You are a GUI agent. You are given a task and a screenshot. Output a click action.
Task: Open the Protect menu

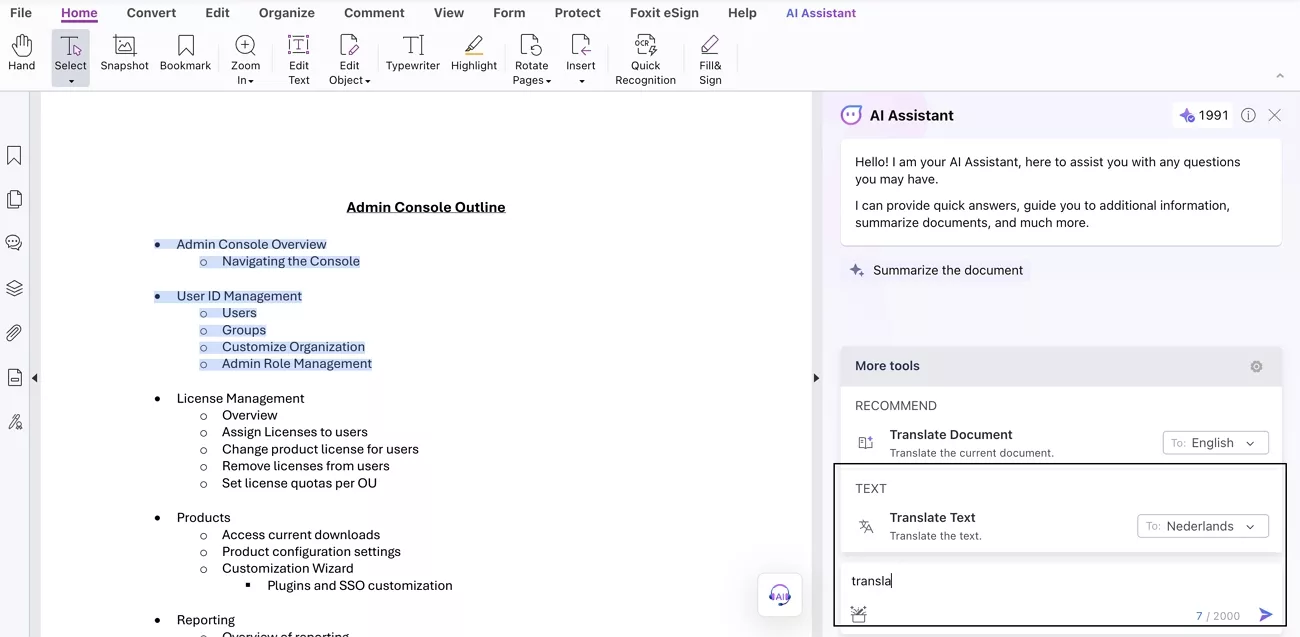577,13
